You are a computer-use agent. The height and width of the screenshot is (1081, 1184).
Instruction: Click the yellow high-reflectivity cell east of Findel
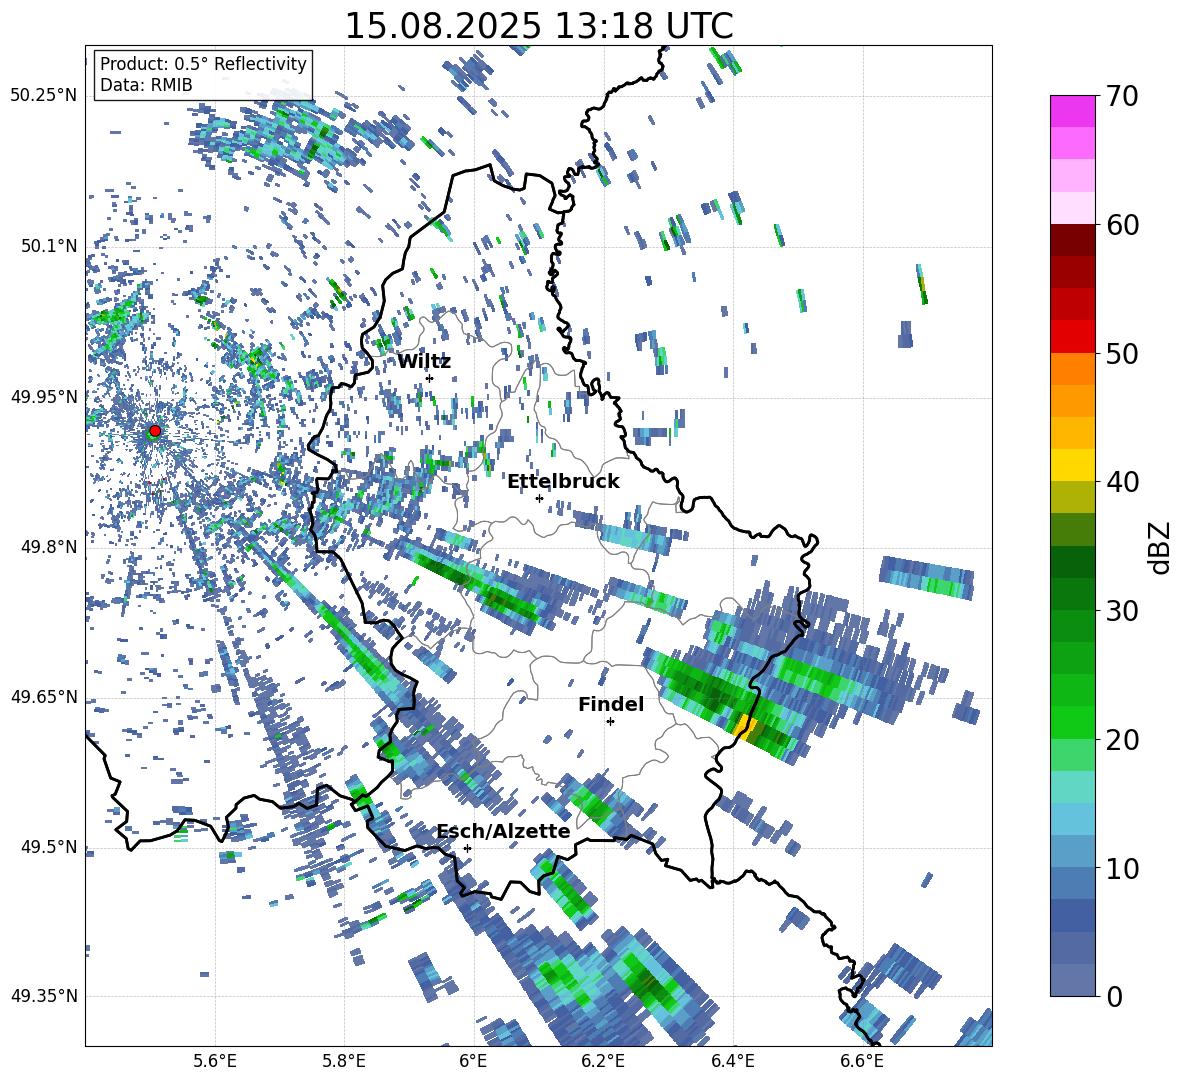point(744,726)
